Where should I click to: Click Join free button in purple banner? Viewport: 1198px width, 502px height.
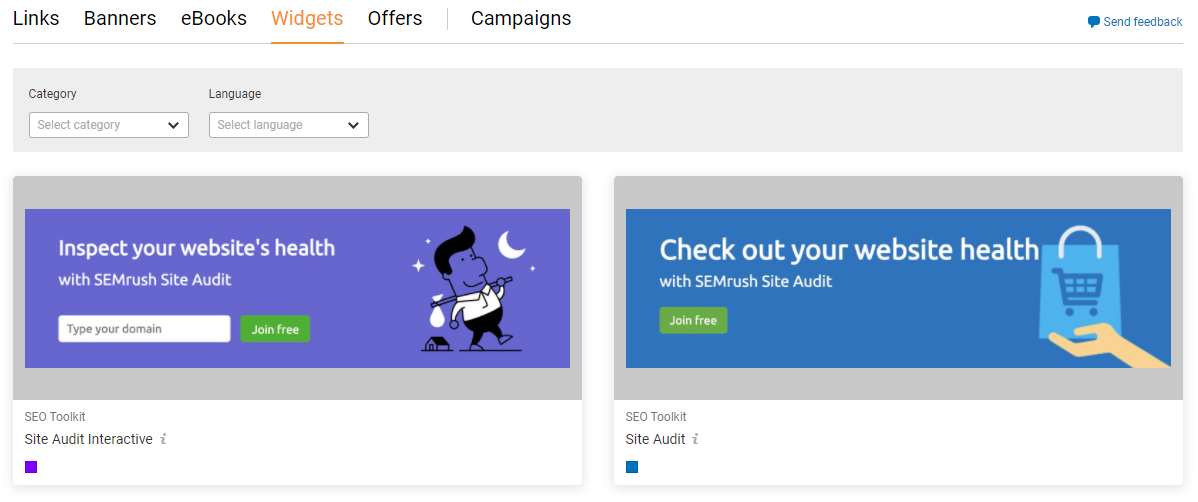click(x=275, y=329)
